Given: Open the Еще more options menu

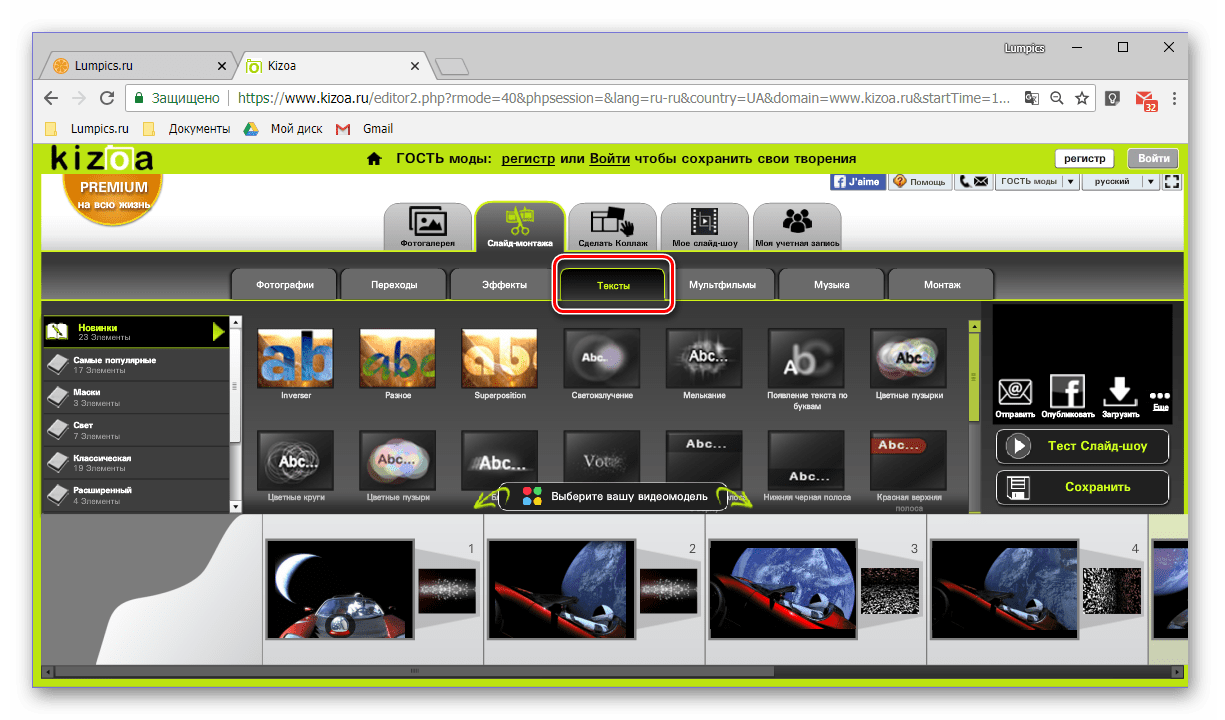Looking at the screenshot, I should pyautogui.click(x=1160, y=399).
